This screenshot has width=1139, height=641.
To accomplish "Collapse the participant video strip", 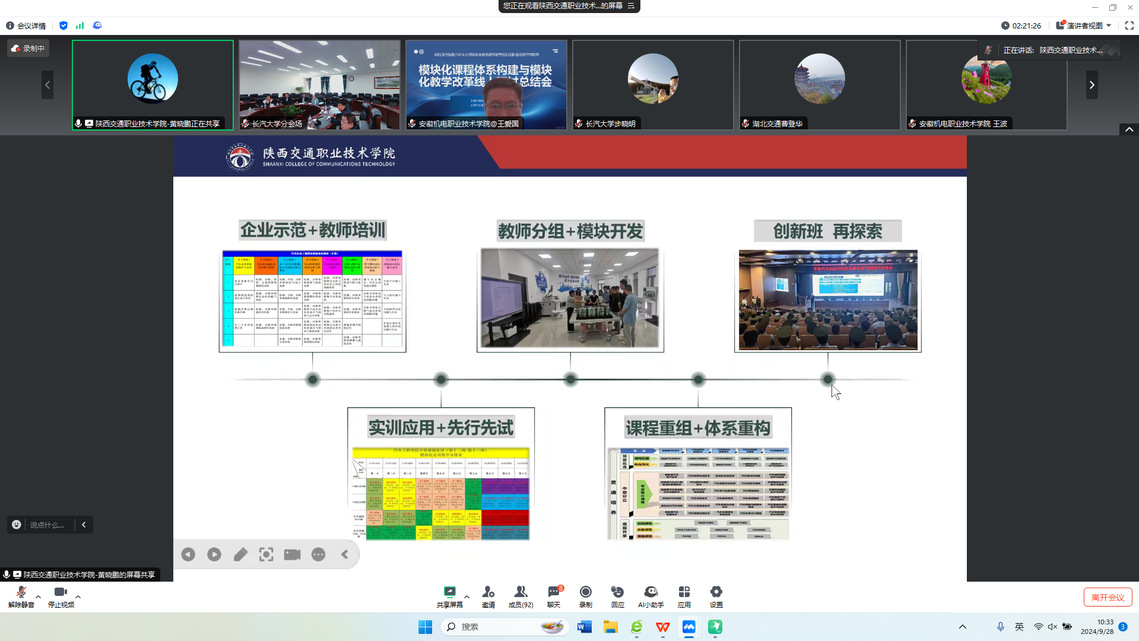I will point(1129,130).
